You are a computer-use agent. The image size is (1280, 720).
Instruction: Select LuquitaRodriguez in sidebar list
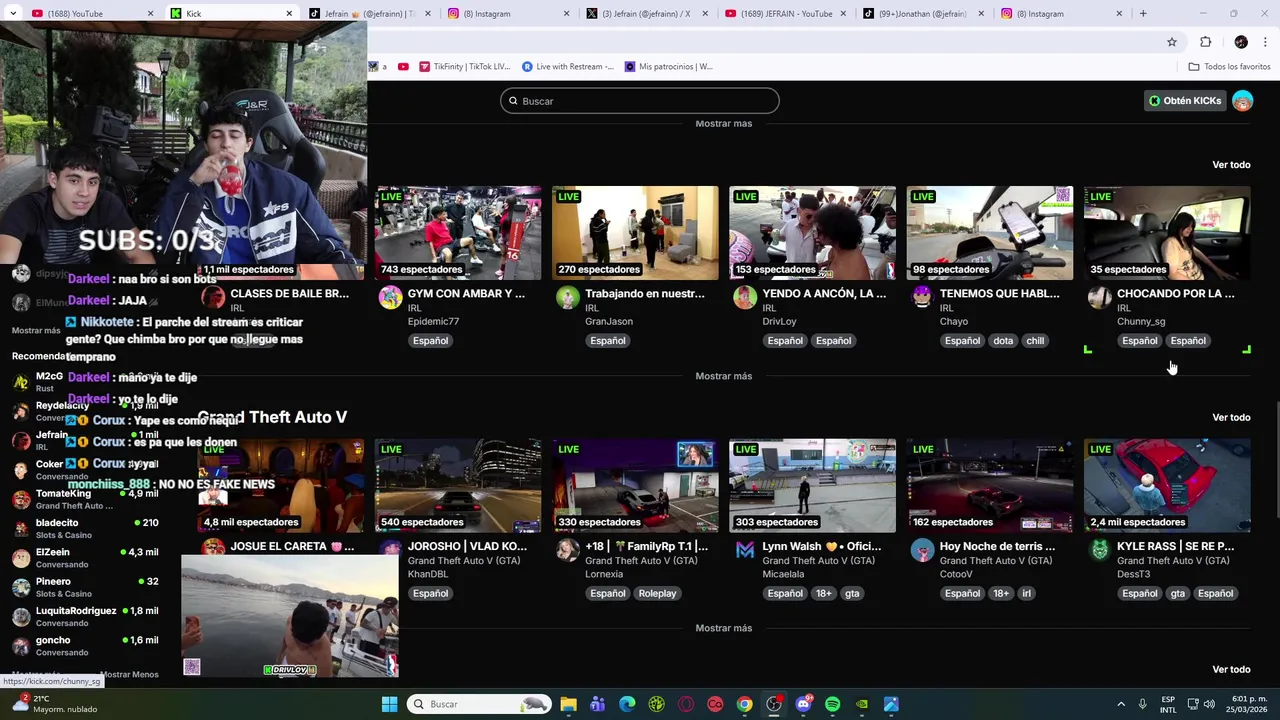click(85, 616)
